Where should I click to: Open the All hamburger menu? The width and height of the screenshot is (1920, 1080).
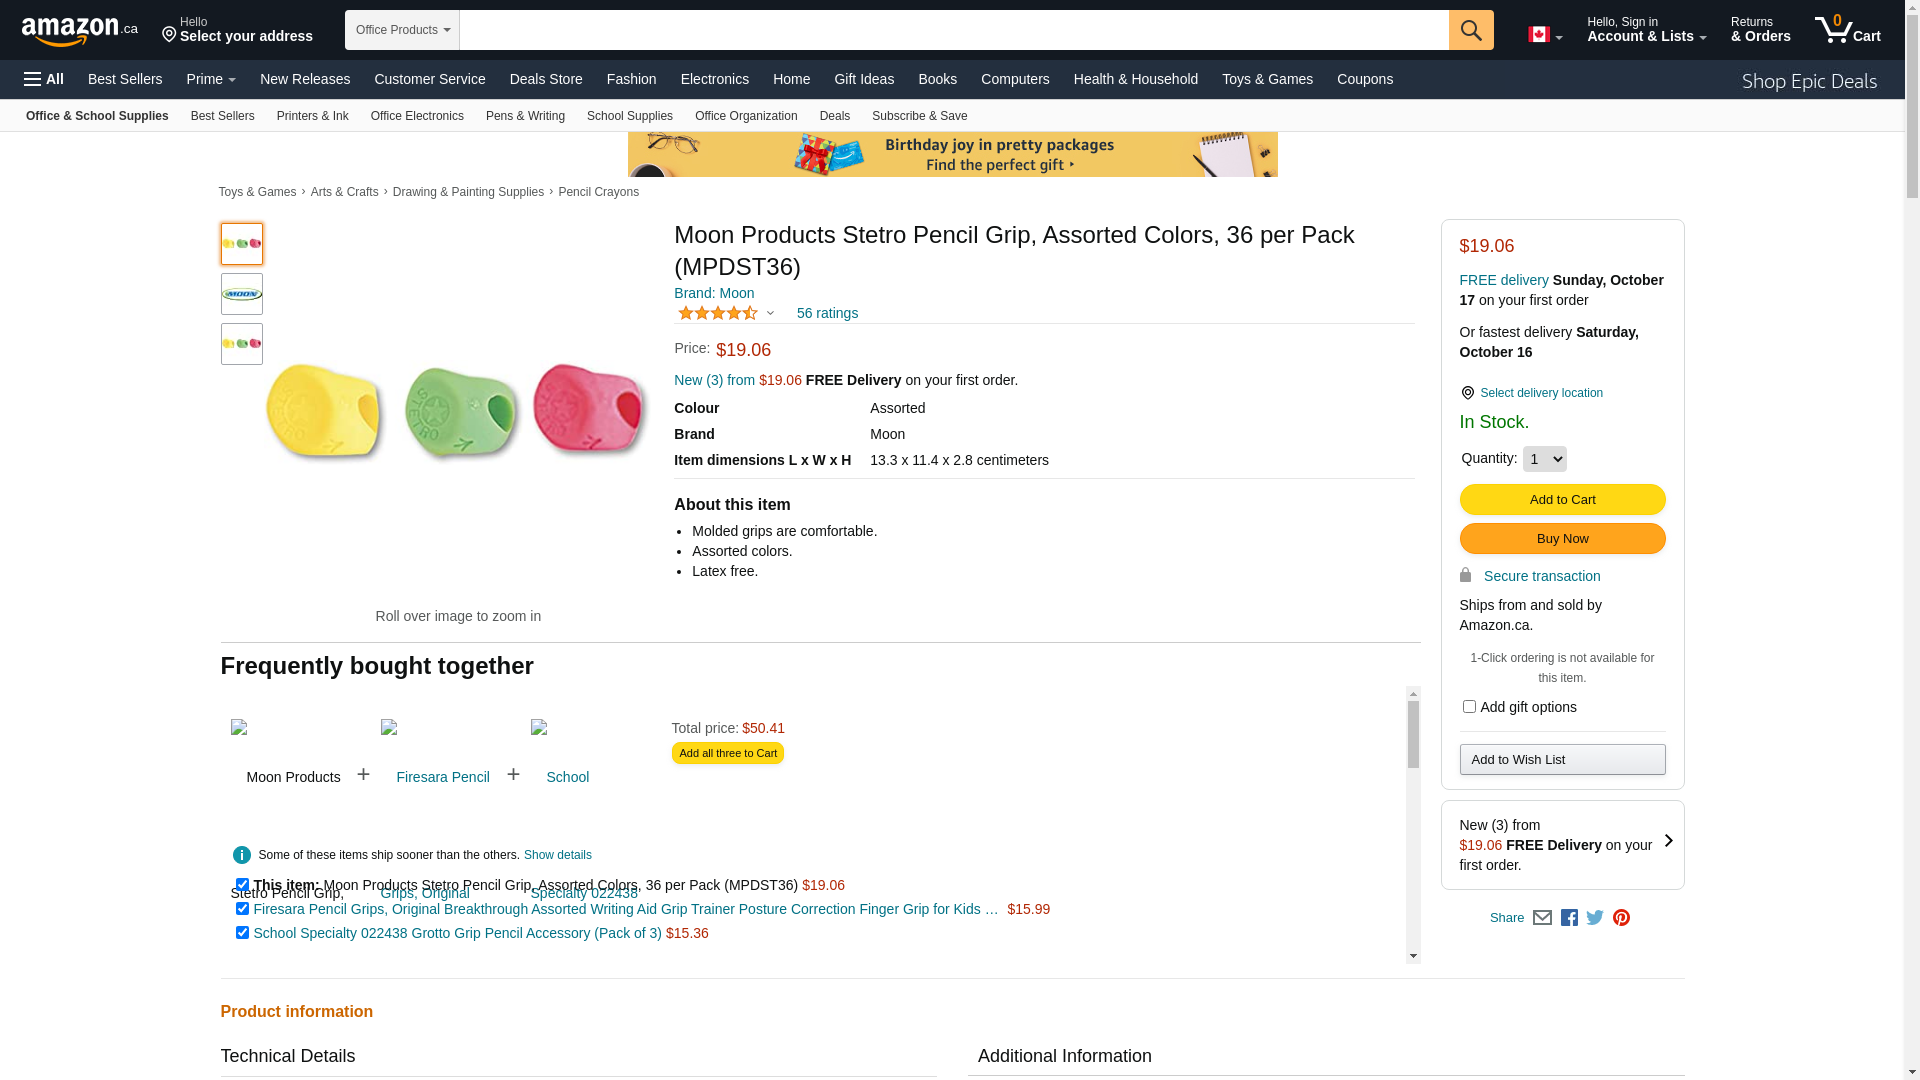tap(44, 79)
